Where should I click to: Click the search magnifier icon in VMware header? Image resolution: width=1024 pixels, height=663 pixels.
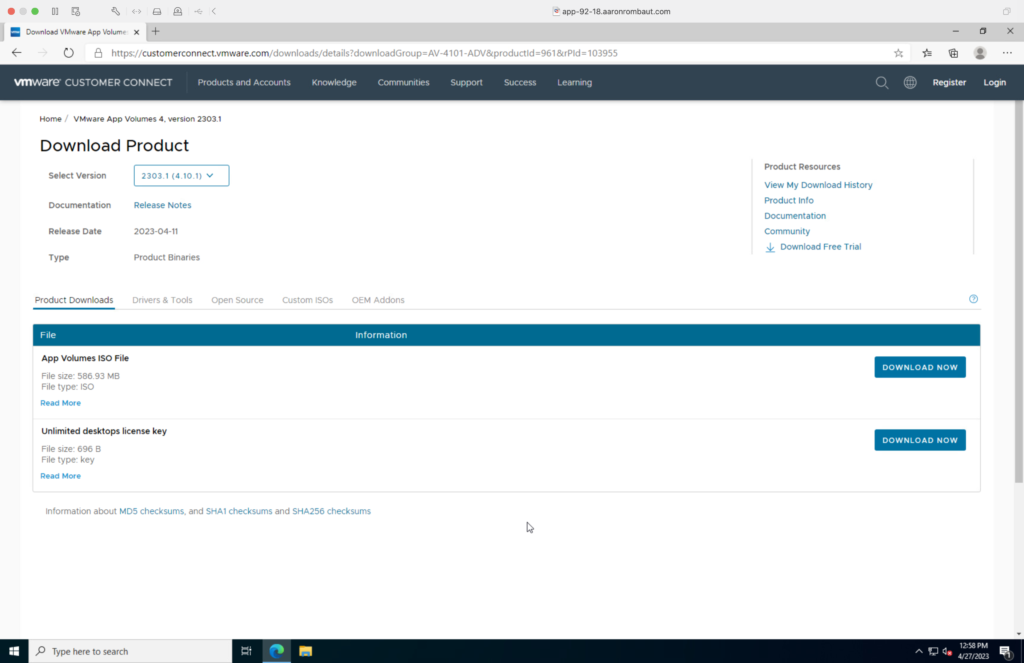tap(881, 83)
